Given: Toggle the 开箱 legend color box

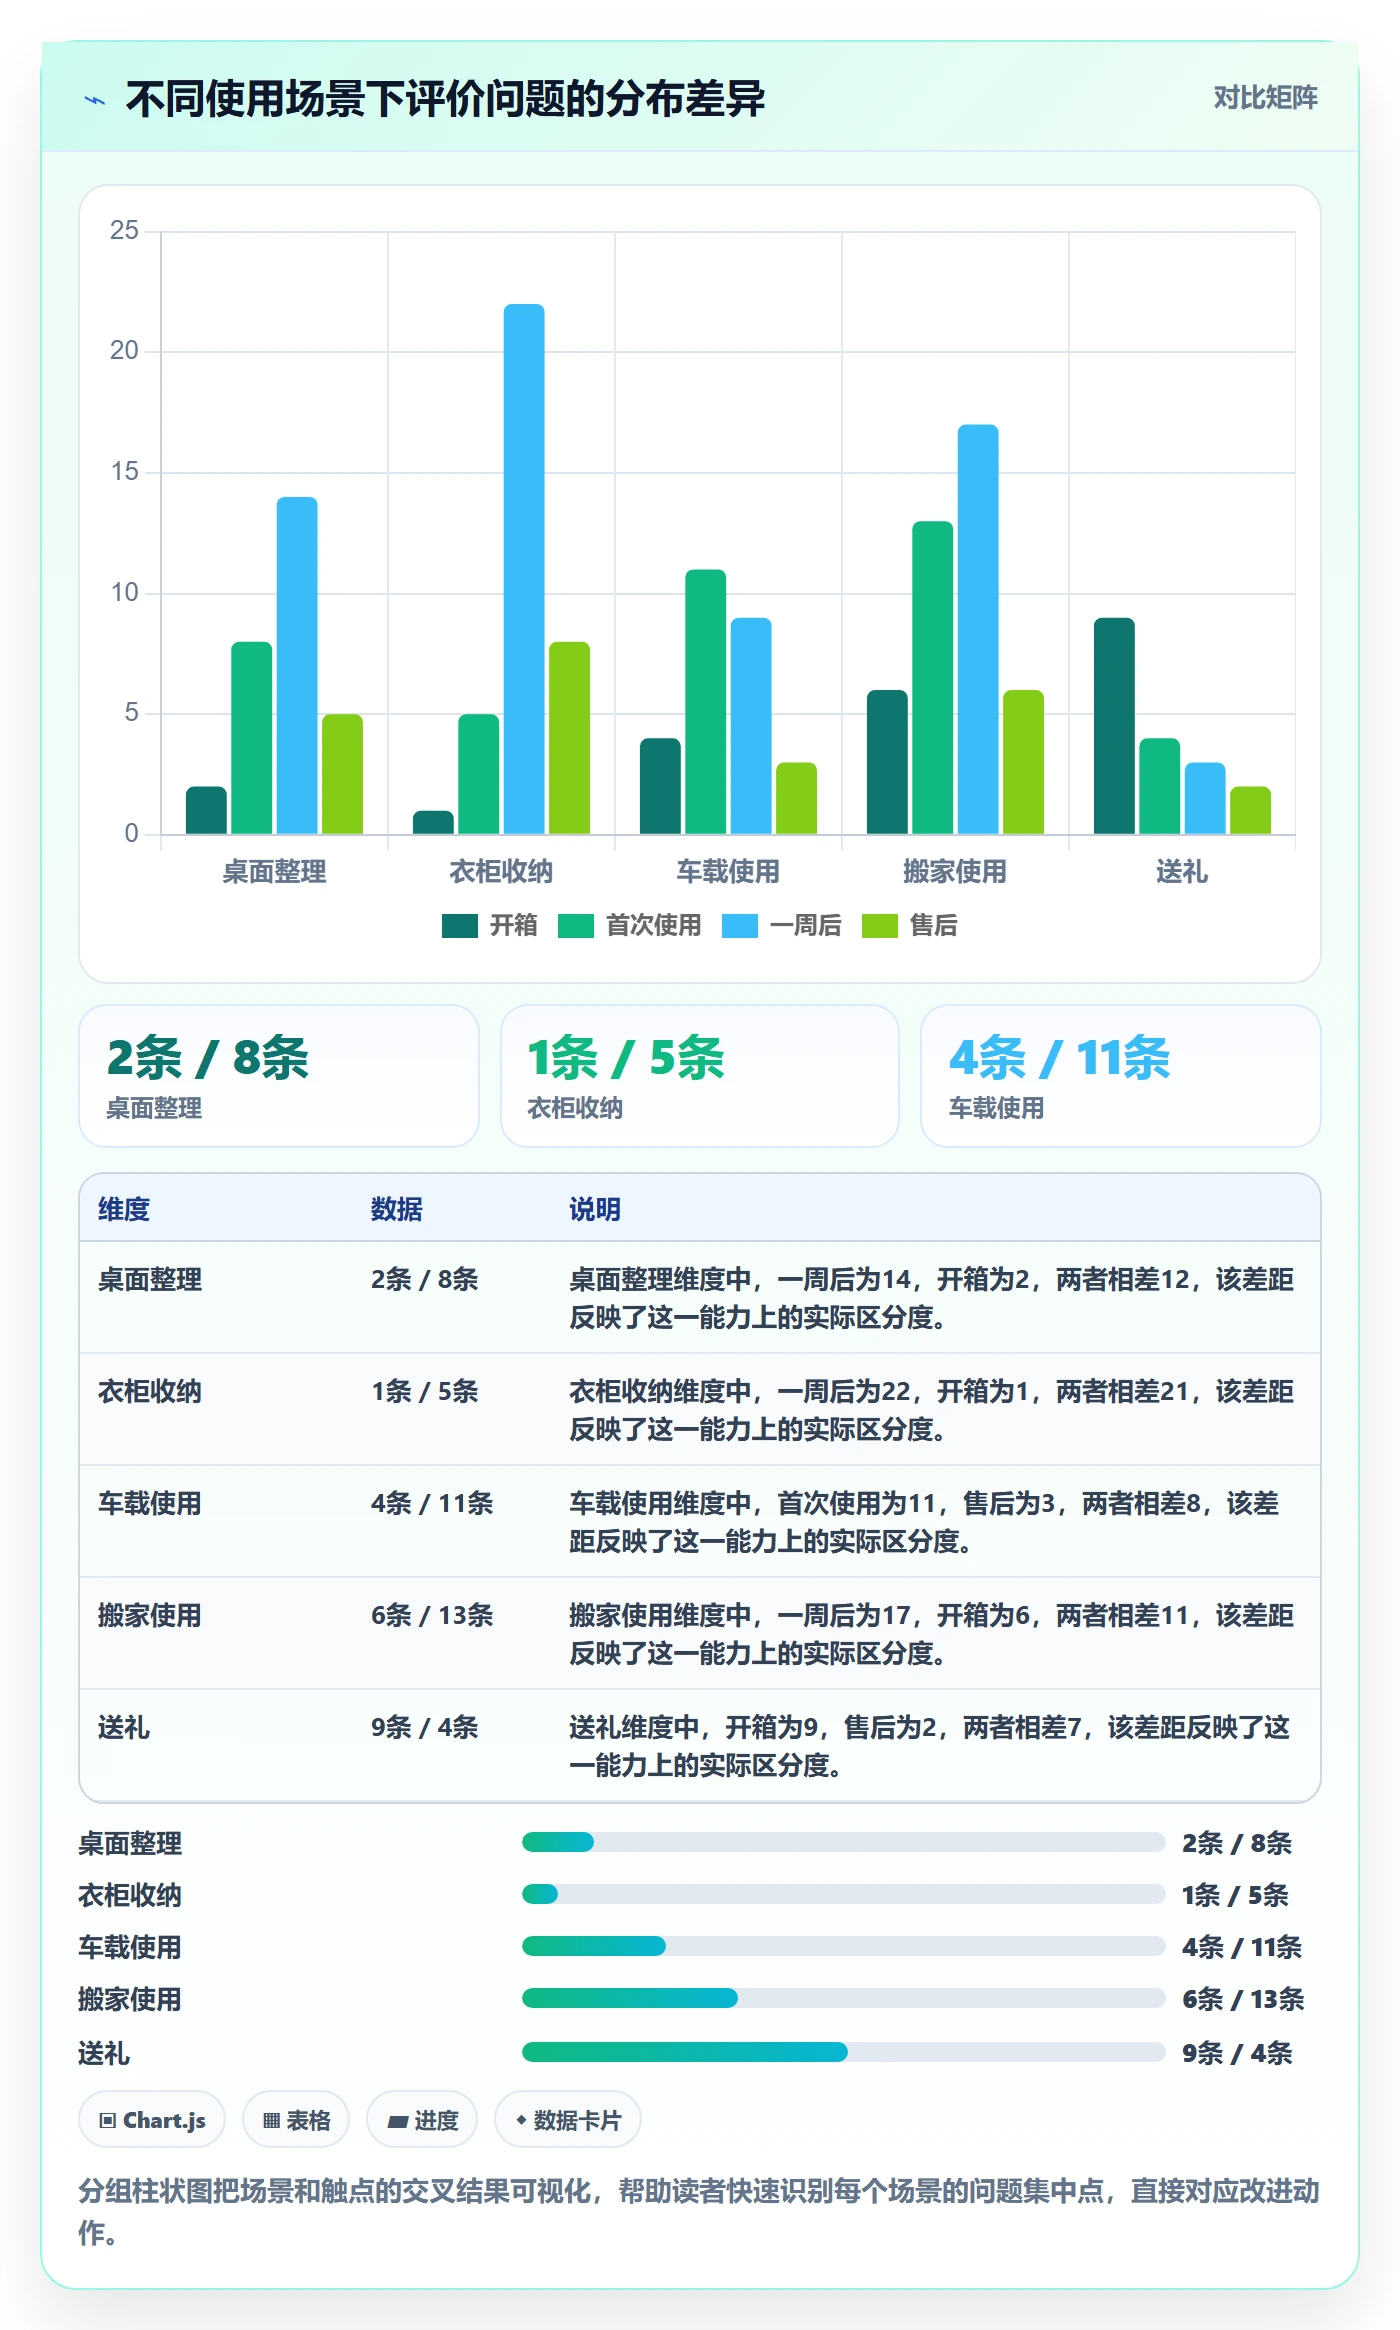Looking at the screenshot, I should coord(459,926).
